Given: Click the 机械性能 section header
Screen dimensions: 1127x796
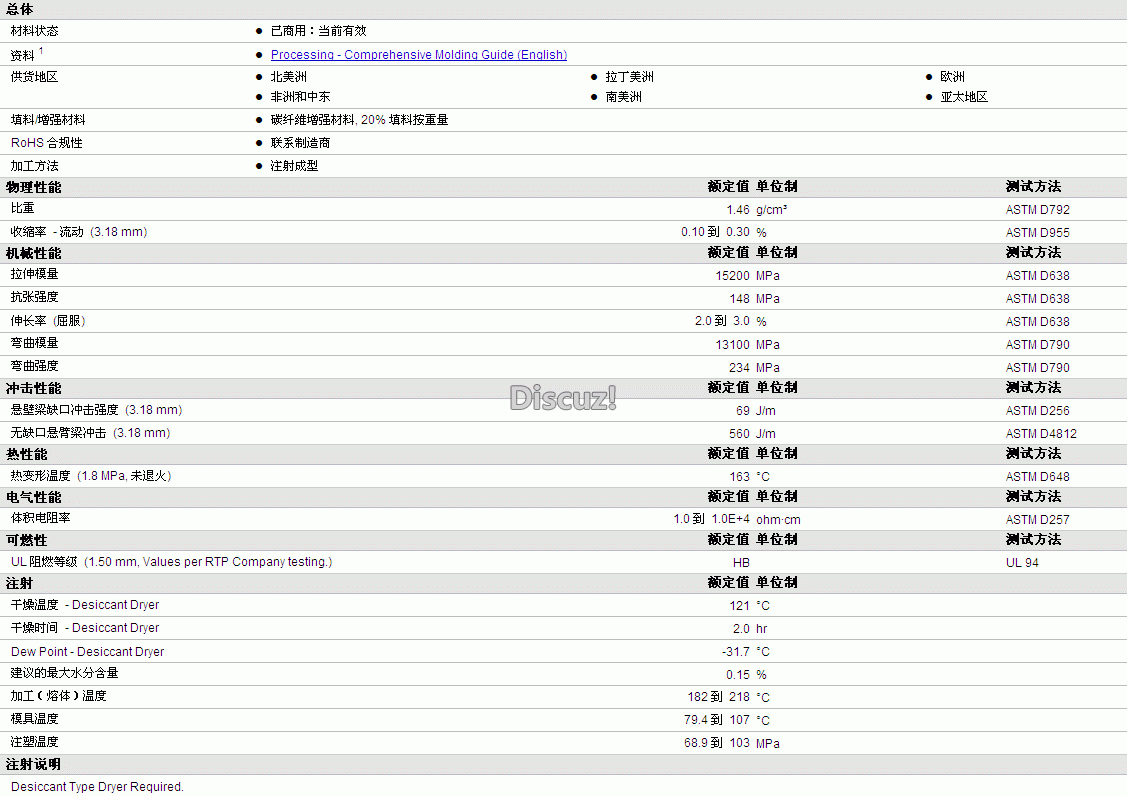Looking at the screenshot, I should (x=34, y=254).
